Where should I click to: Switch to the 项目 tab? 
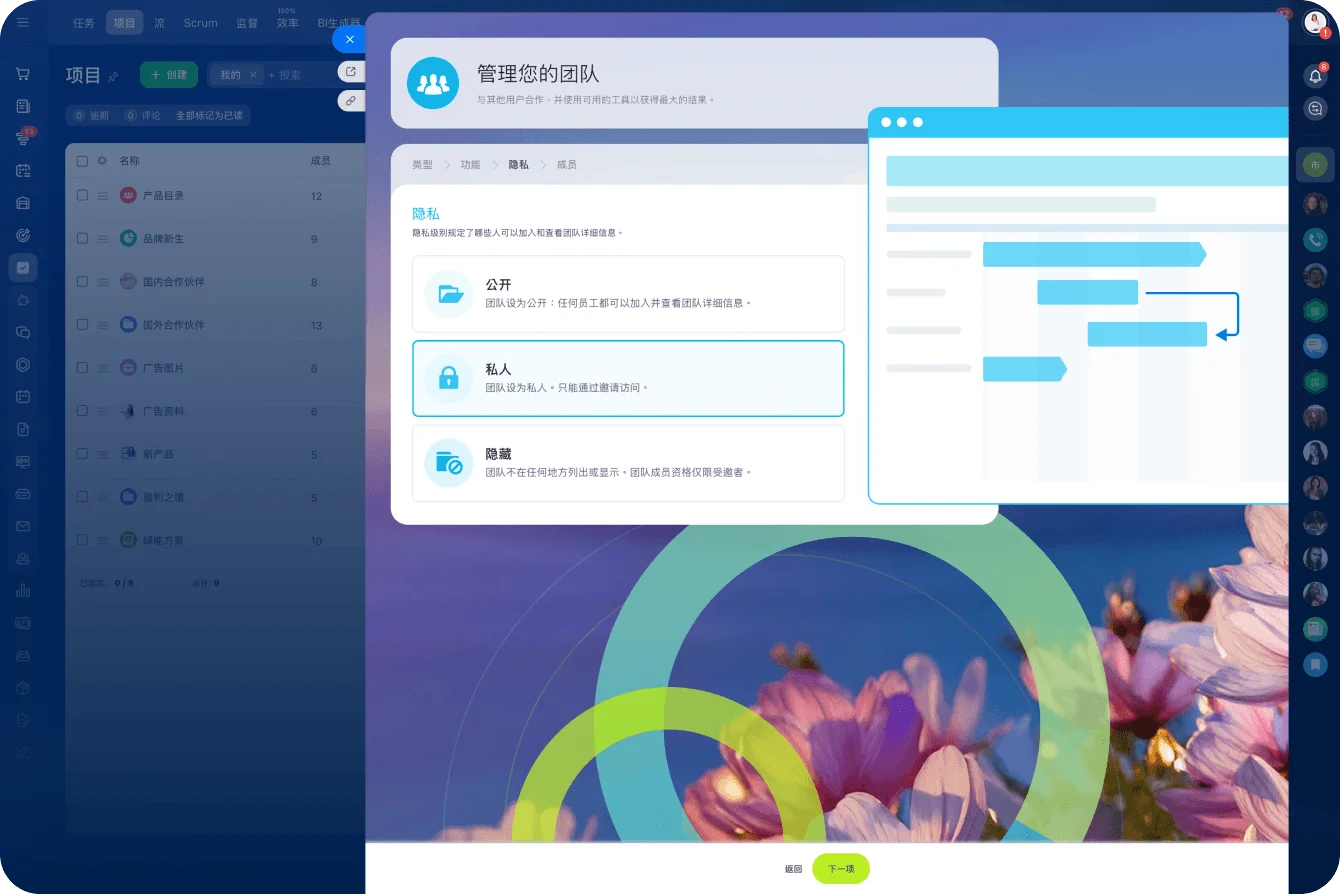tap(124, 23)
